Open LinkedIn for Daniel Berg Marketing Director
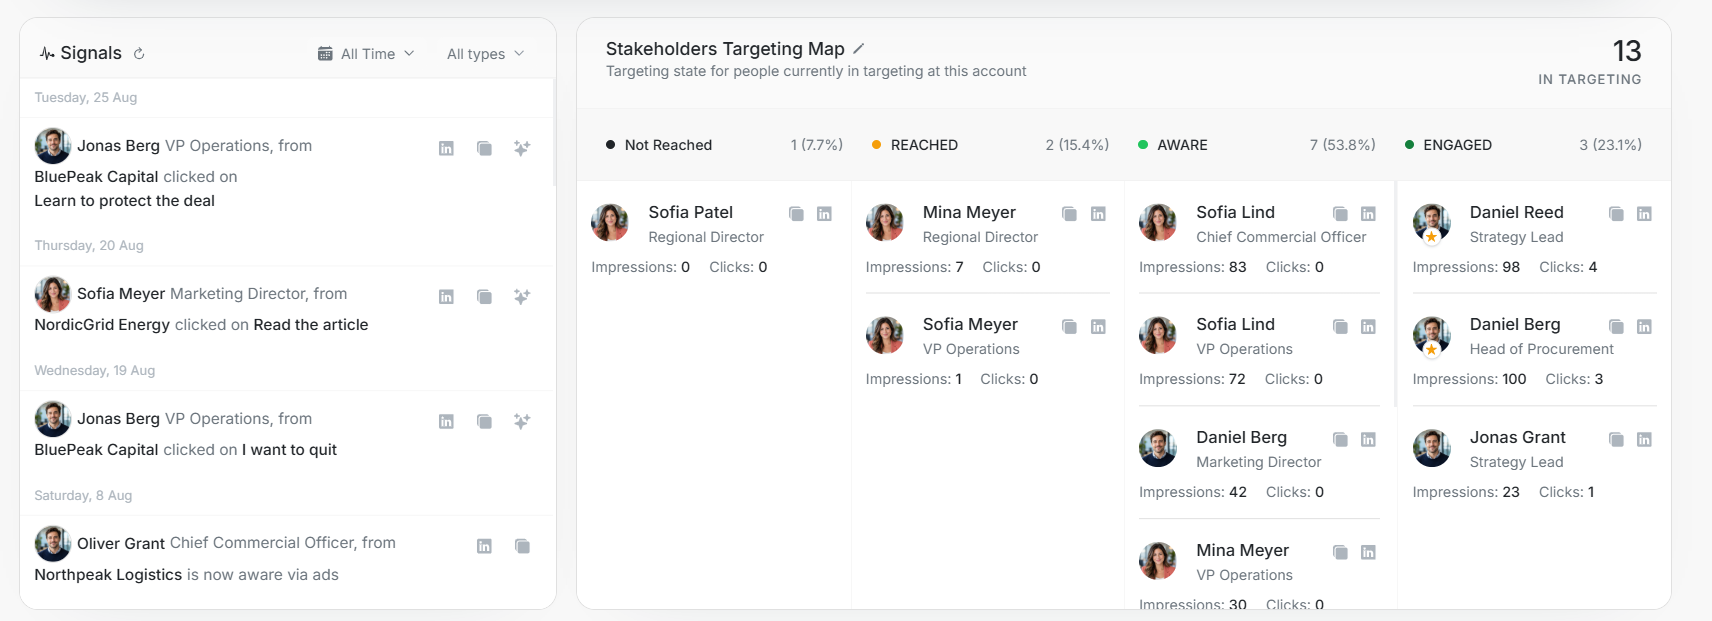This screenshot has width=1712, height=621. click(1368, 440)
